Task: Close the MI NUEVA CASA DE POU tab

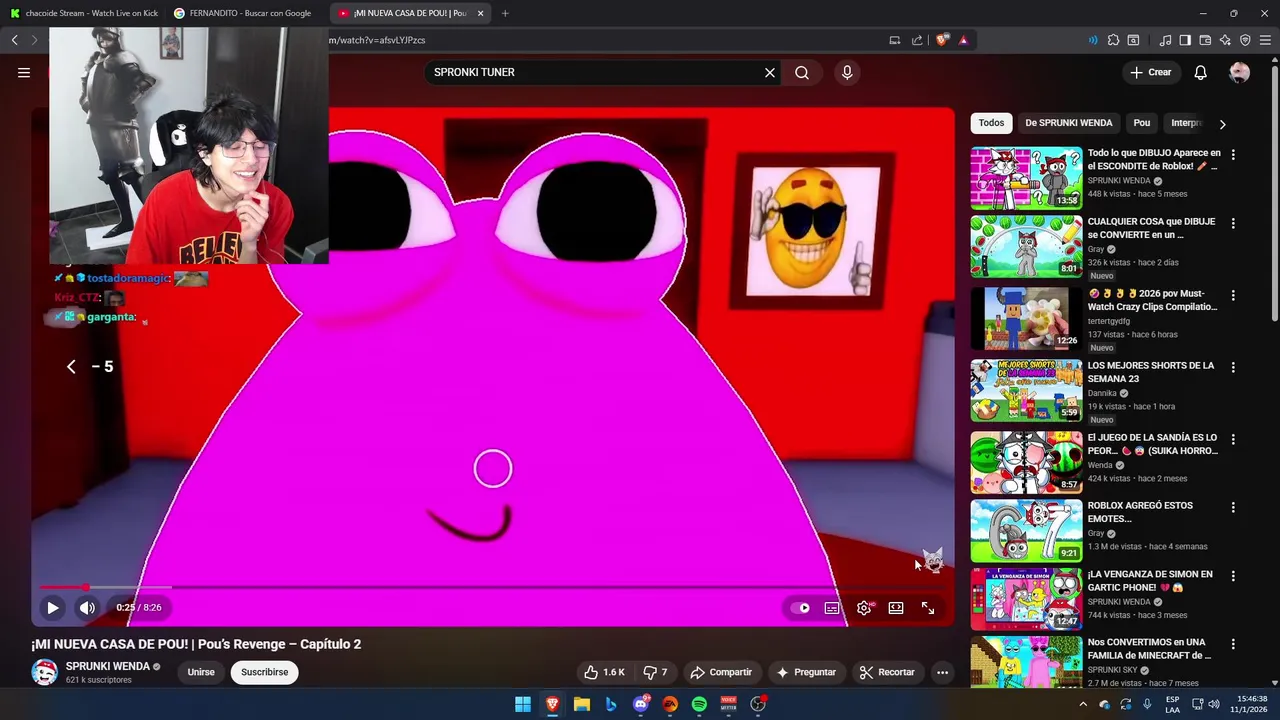Action: pyautogui.click(x=480, y=13)
